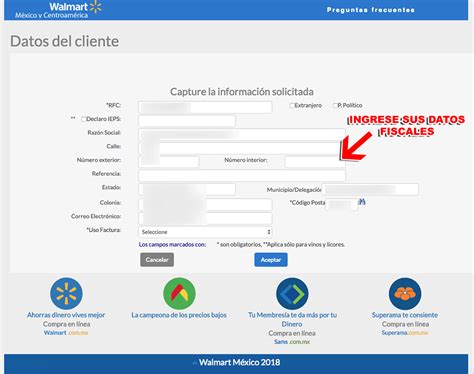Click the Walmart spark circular icon
Viewport: 474px width, 374px height.
[66, 294]
